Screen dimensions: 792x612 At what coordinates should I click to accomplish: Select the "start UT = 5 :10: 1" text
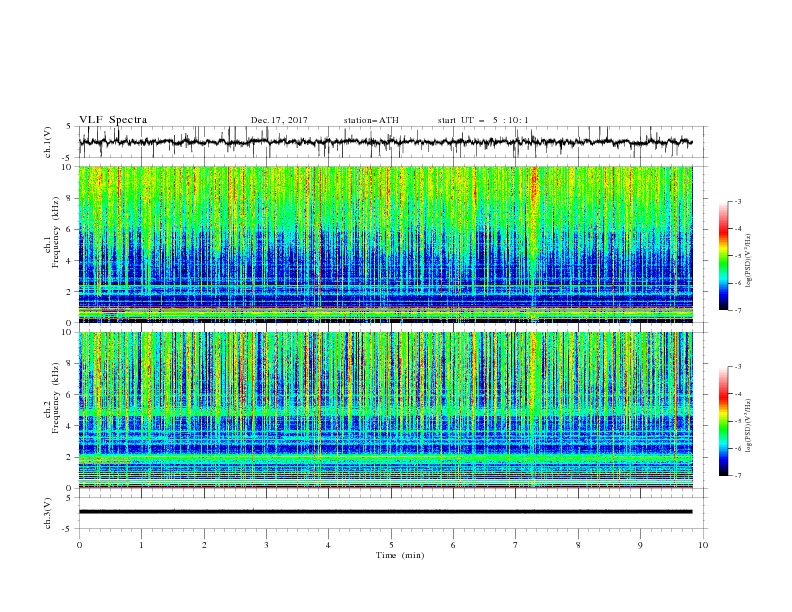tap(483, 120)
